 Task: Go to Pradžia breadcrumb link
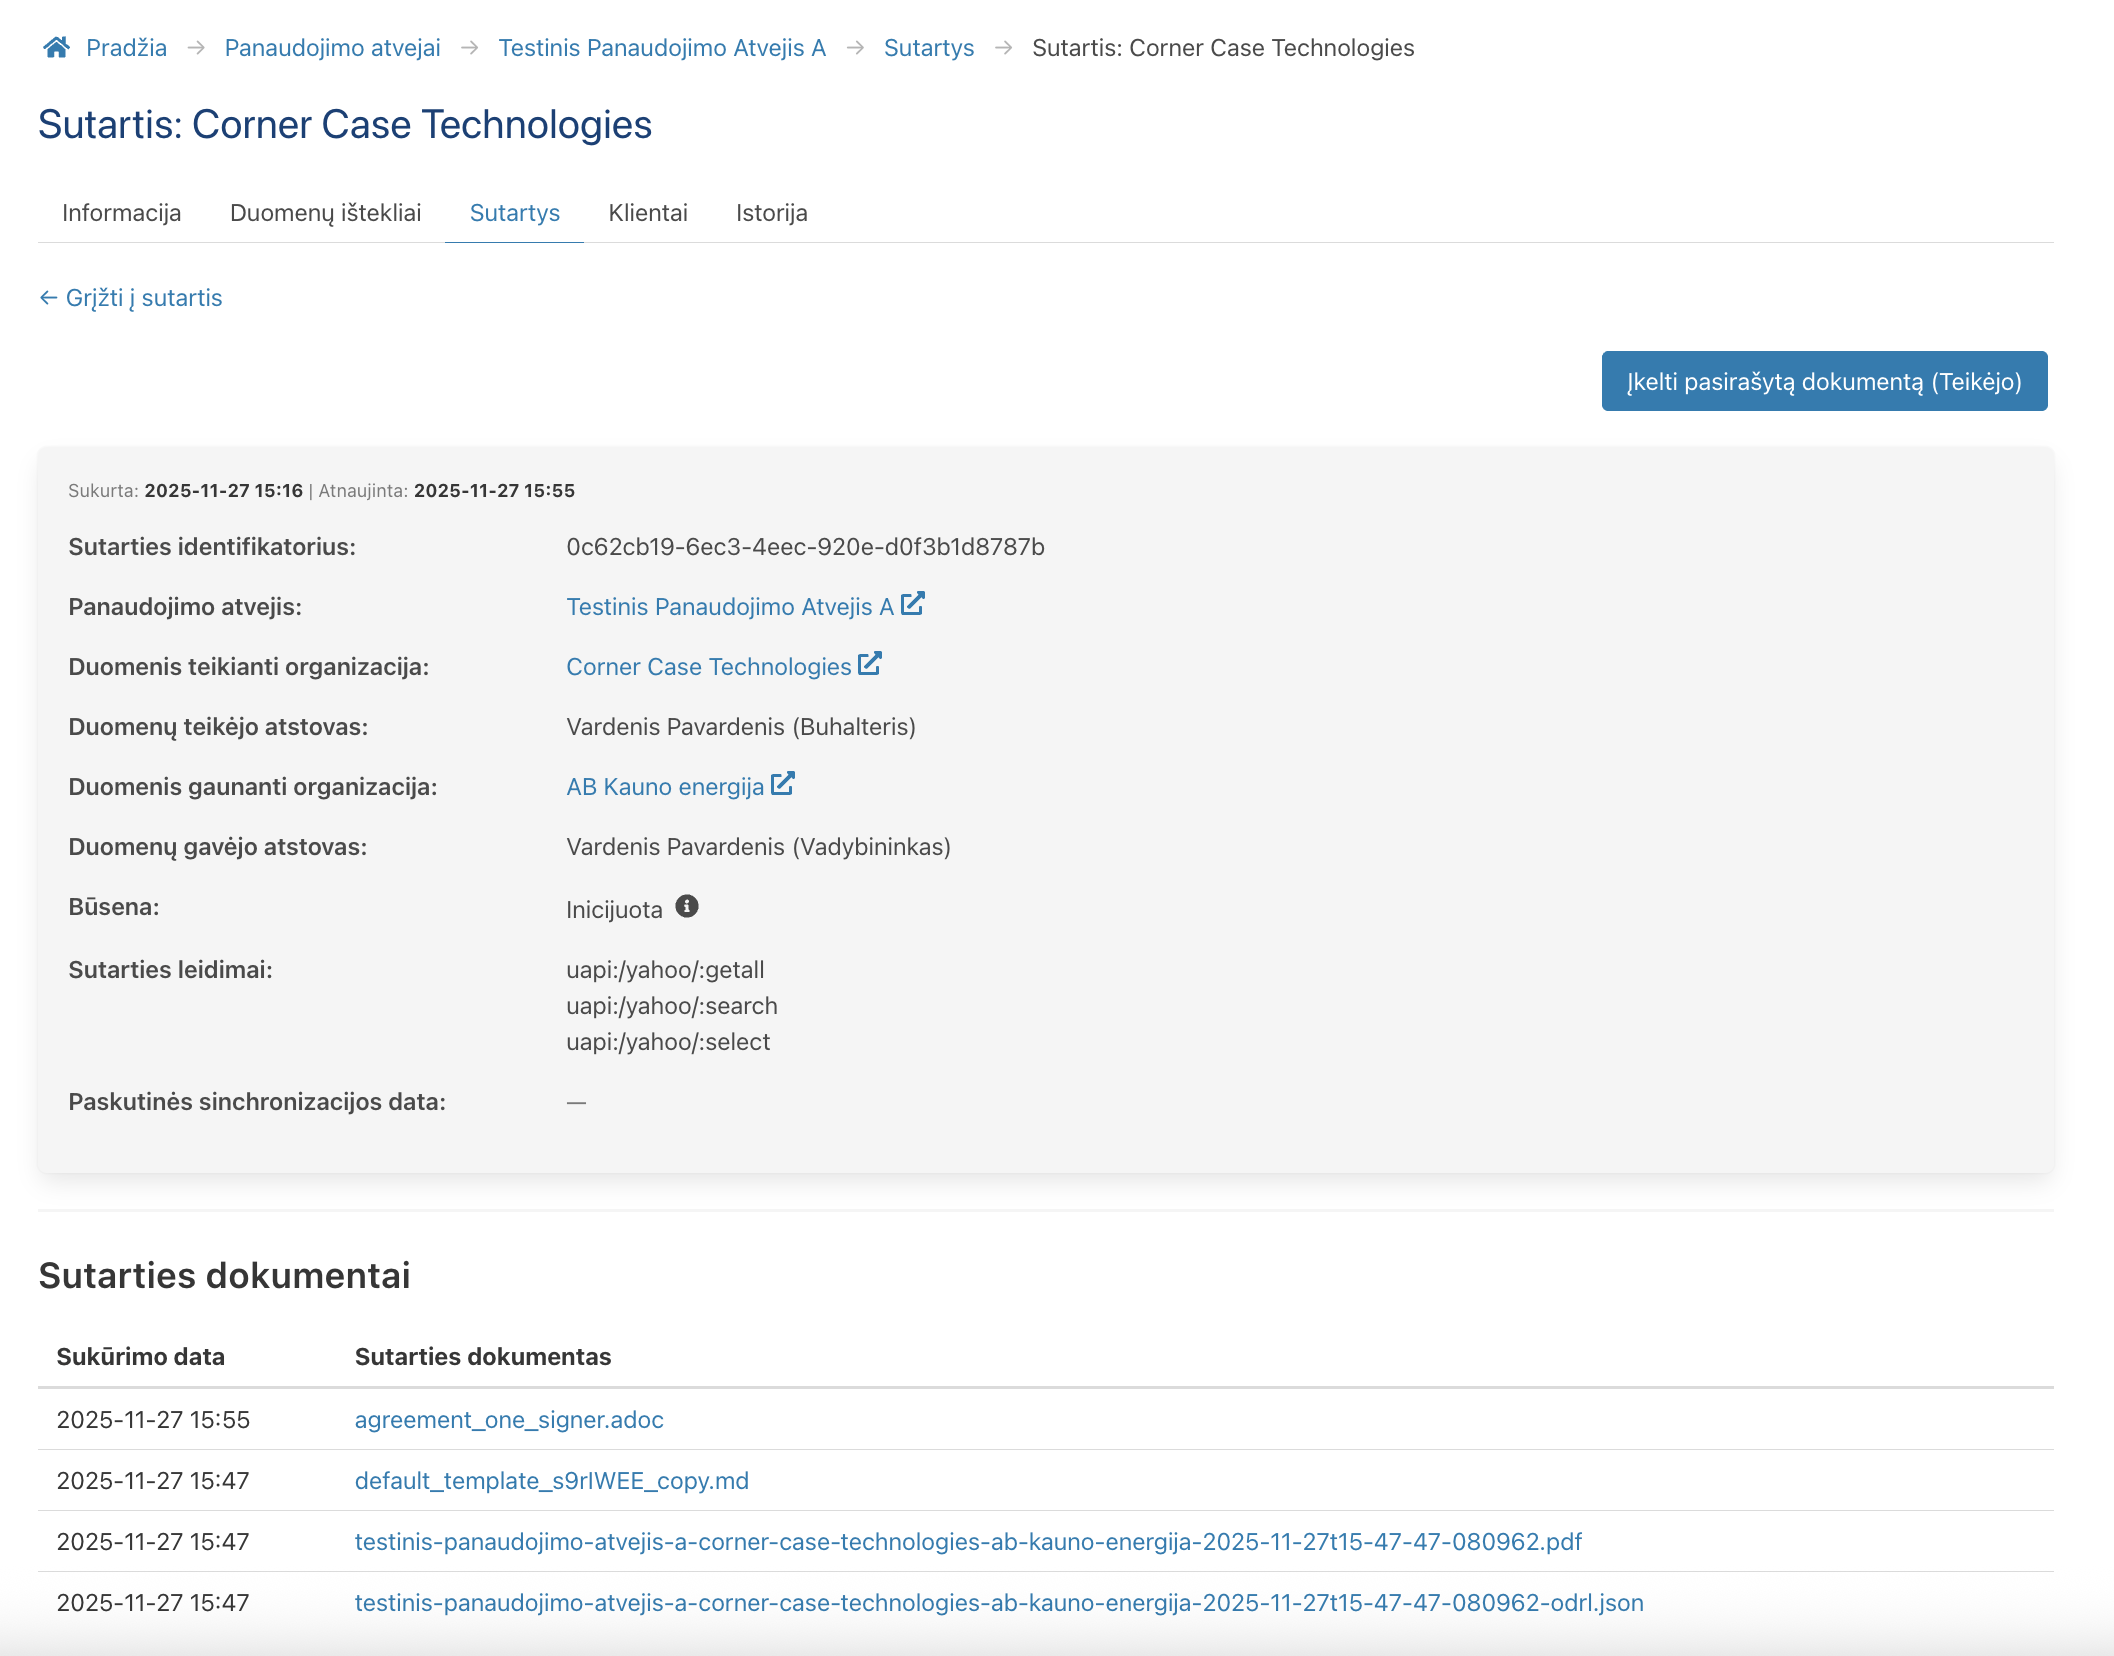(126, 48)
